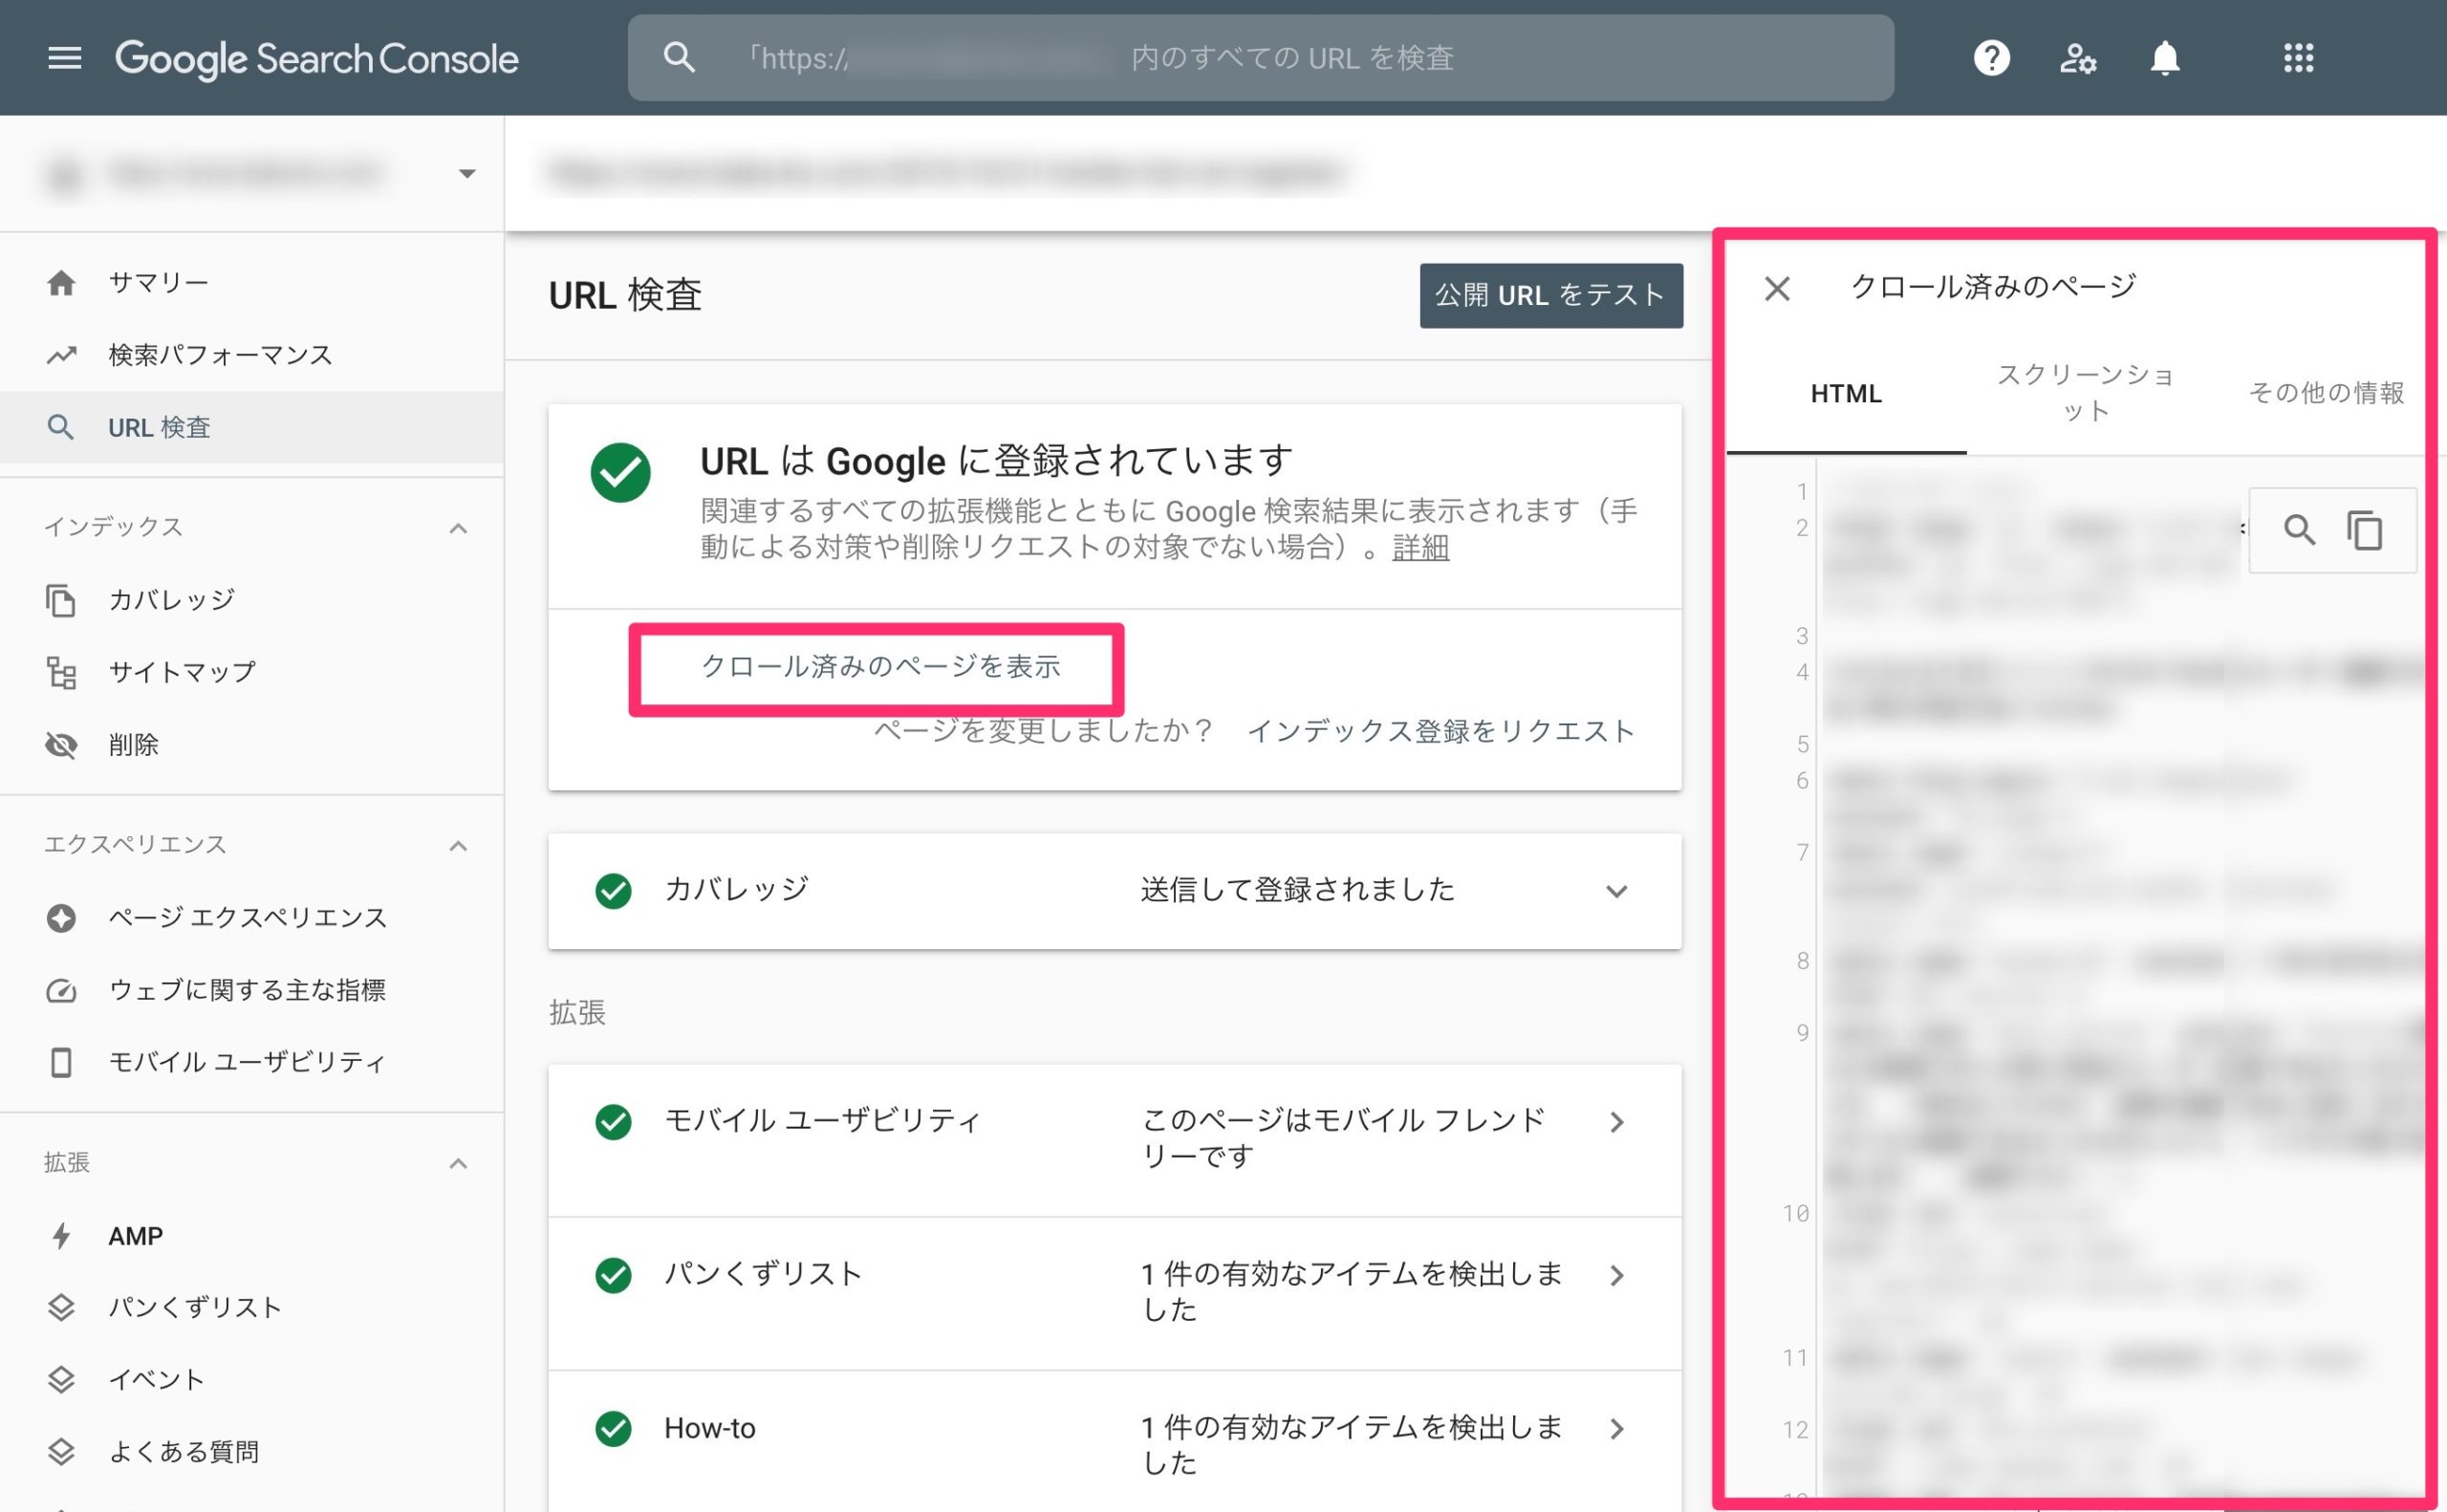This screenshot has height=1512, width=2447.
Task: Open モバイル ユーザビリティ result row arrow
Action: click(1617, 1122)
